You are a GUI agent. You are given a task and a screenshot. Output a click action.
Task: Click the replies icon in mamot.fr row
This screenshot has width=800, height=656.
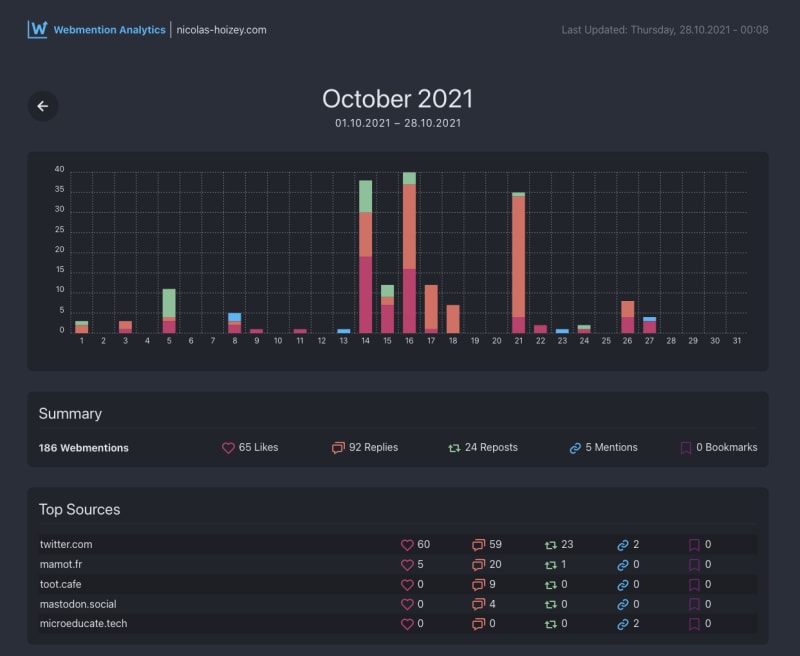478,565
